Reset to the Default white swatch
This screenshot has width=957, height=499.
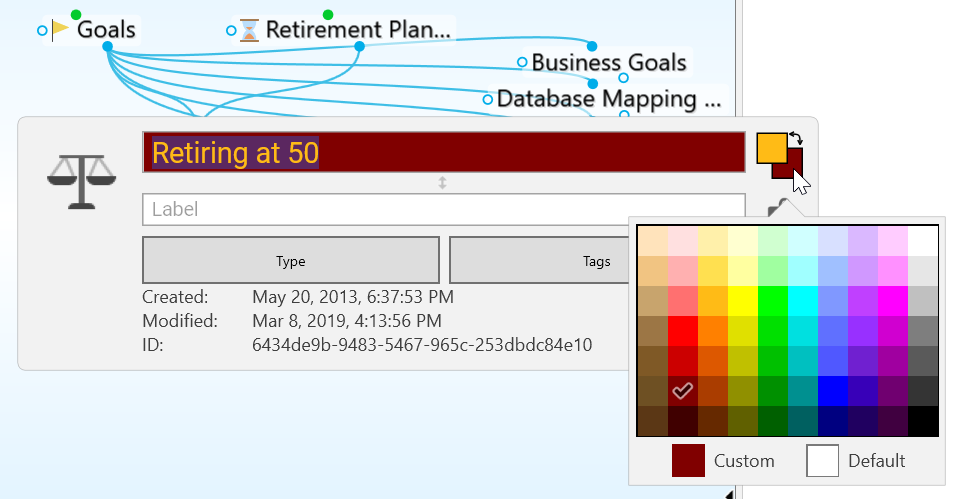pos(823,461)
